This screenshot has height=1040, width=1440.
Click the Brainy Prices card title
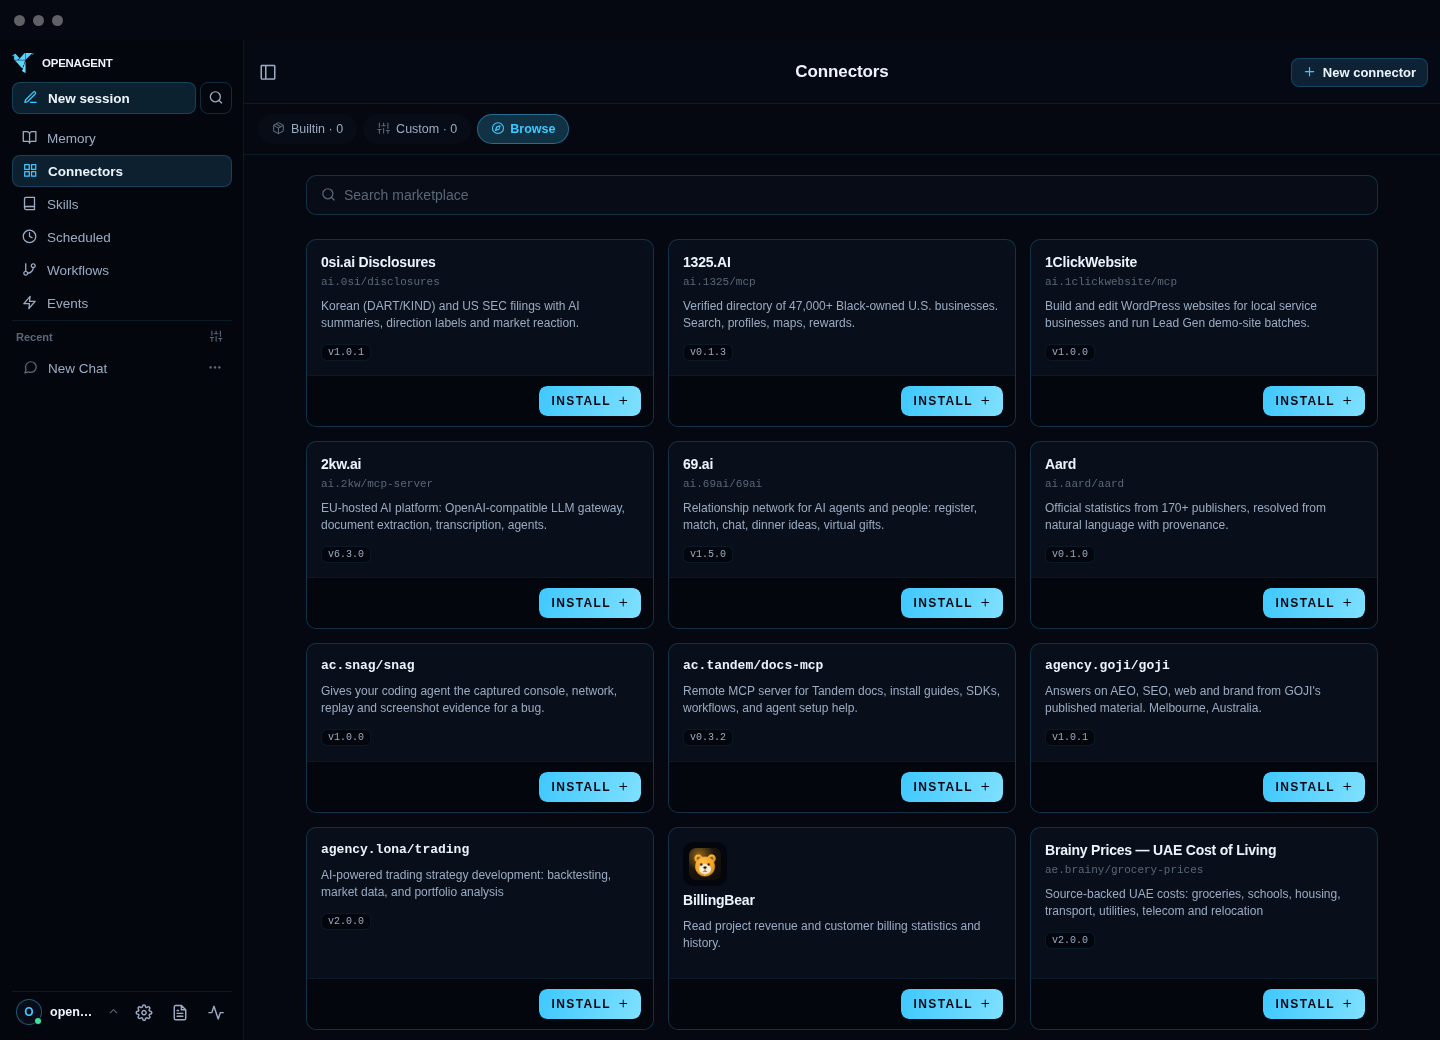pyautogui.click(x=1160, y=850)
